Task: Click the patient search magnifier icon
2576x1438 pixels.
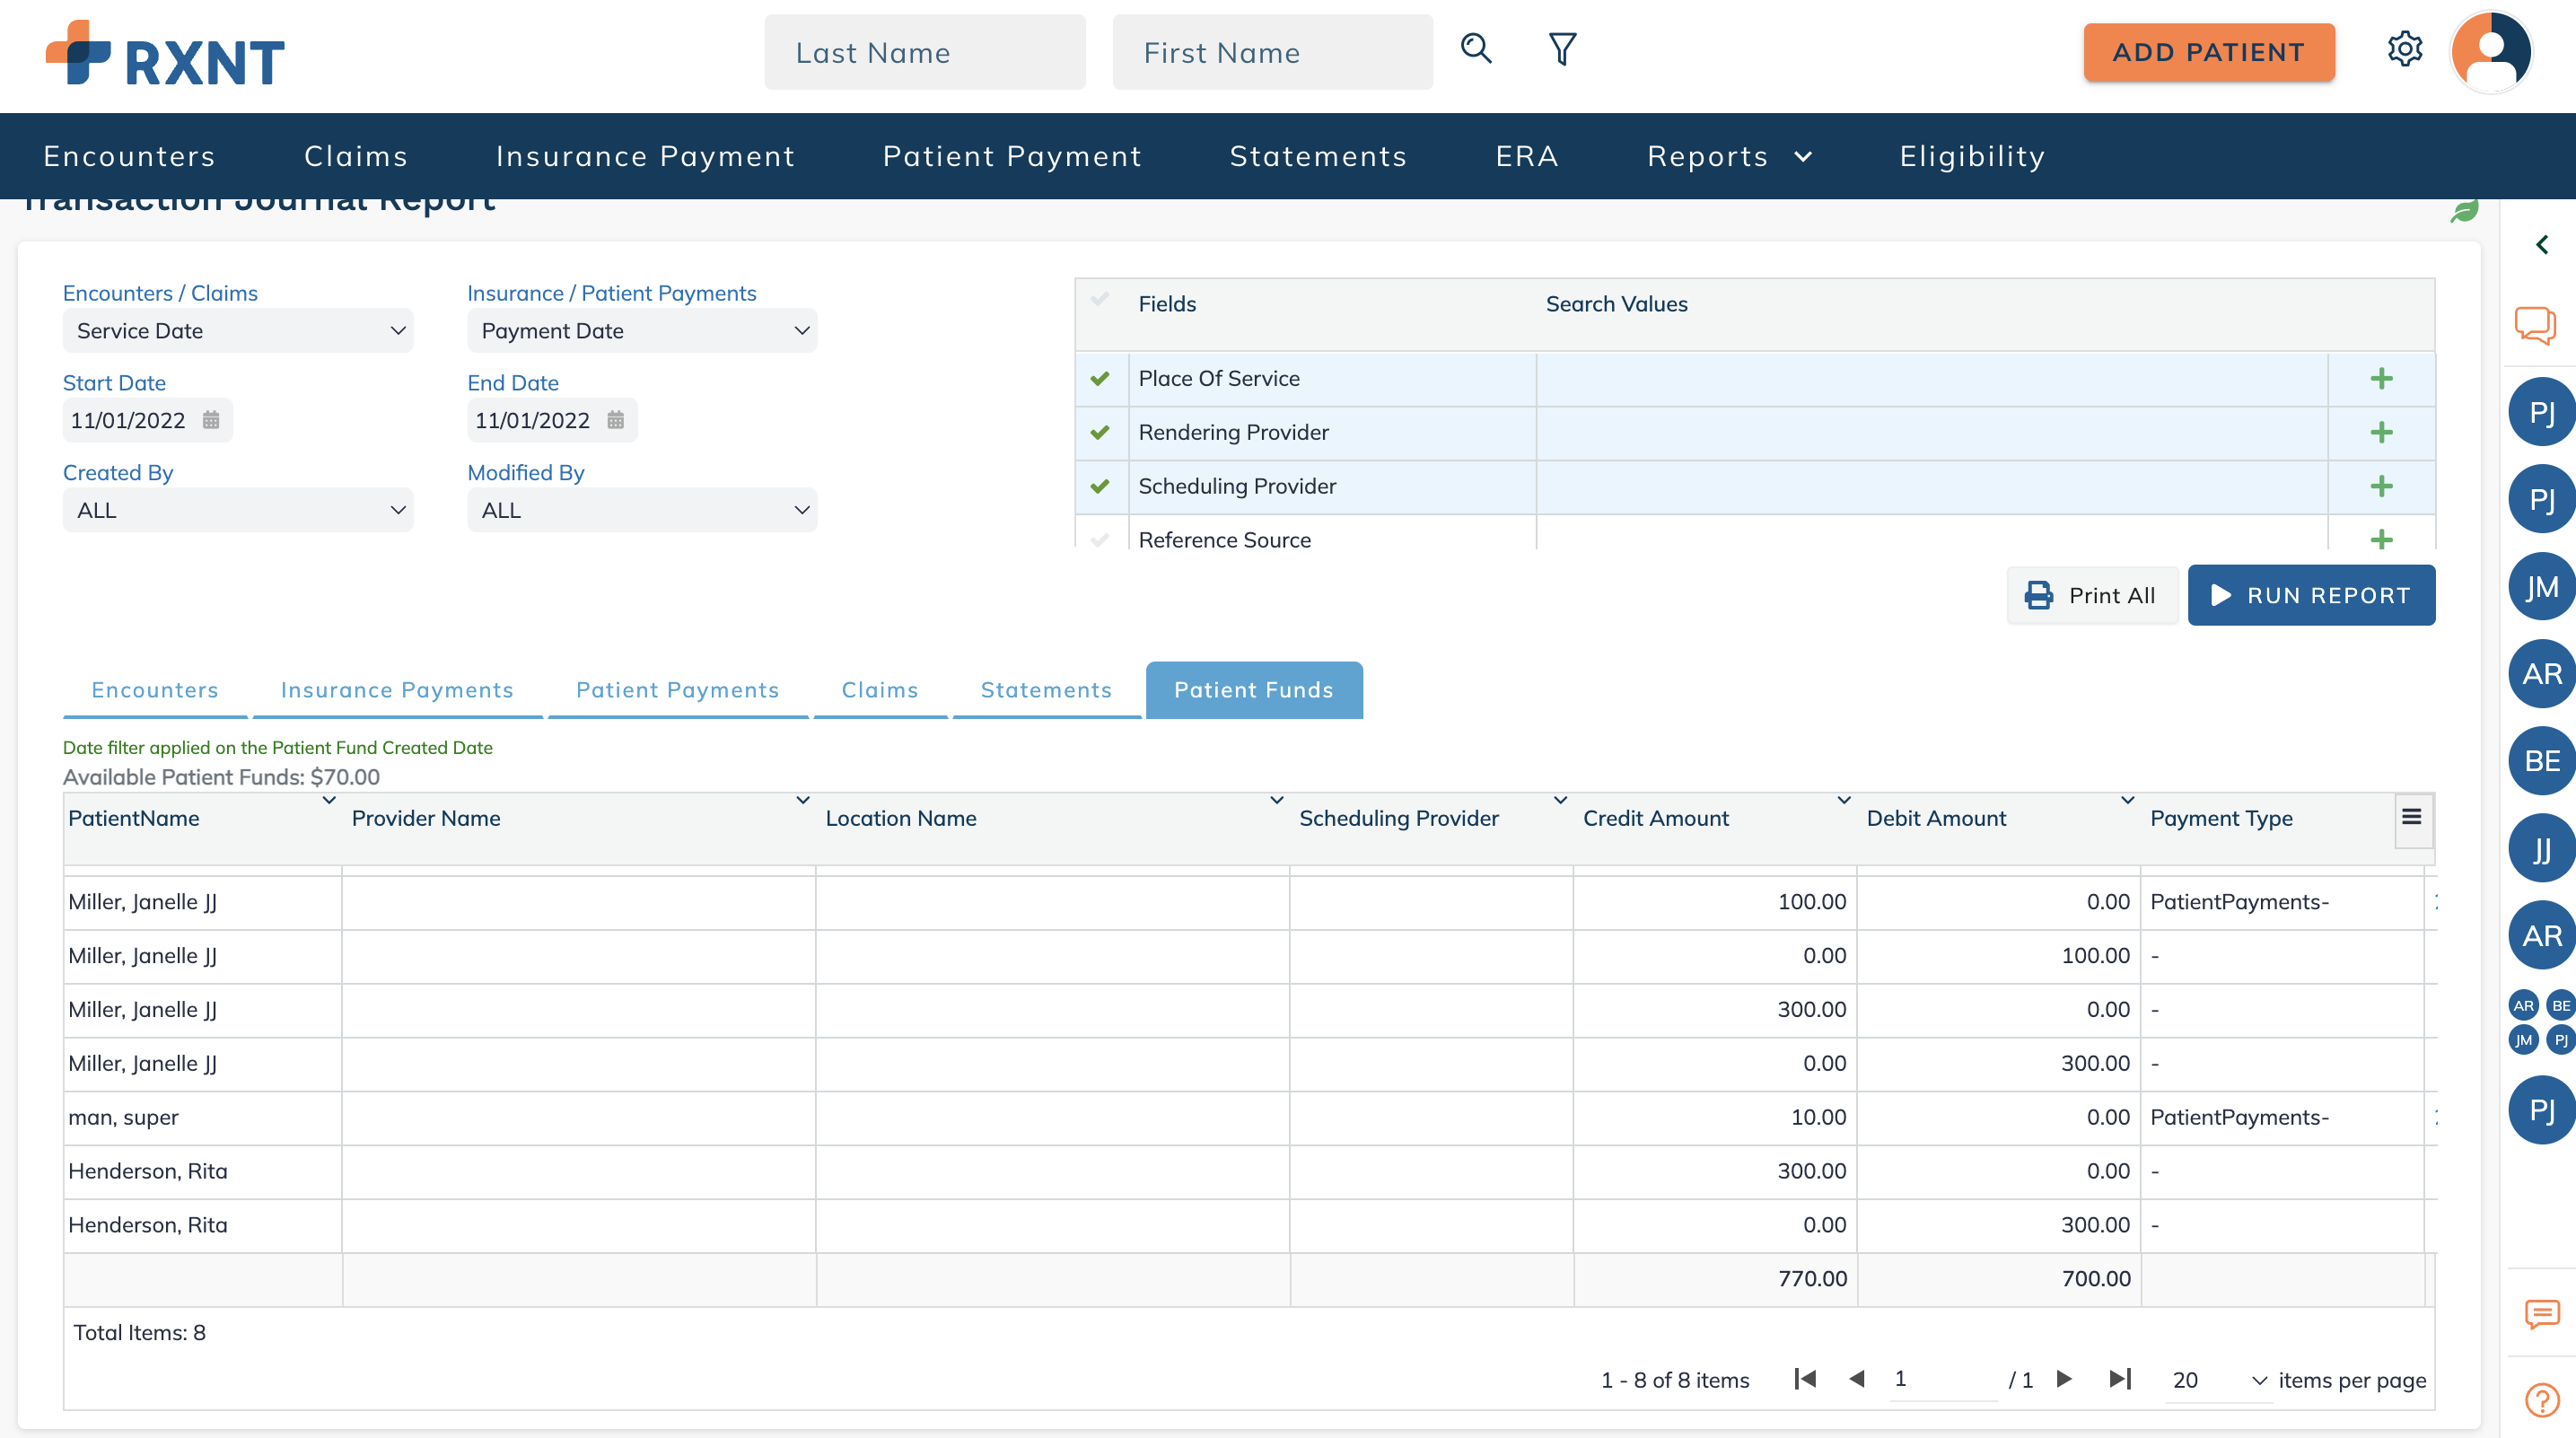Action: (x=1476, y=49)
